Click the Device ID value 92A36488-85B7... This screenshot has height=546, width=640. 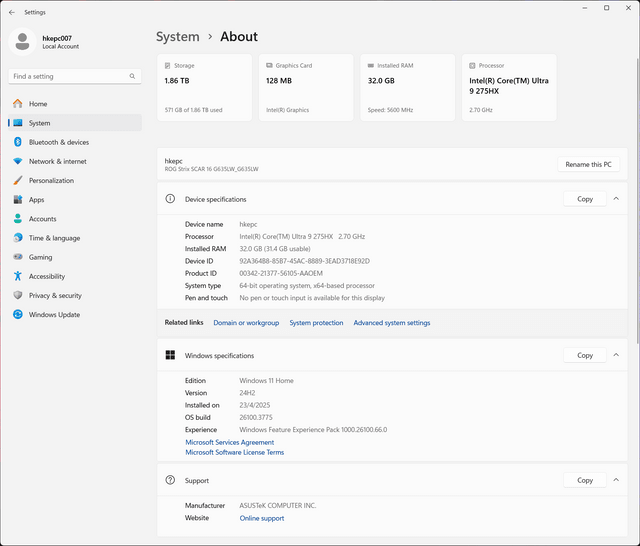[304, 261]
